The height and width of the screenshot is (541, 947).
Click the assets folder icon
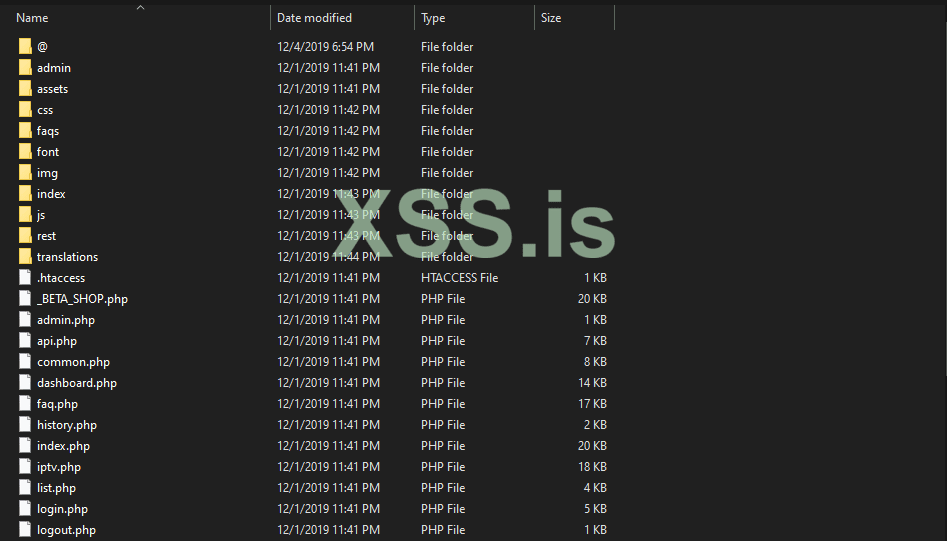coord(25,89)
